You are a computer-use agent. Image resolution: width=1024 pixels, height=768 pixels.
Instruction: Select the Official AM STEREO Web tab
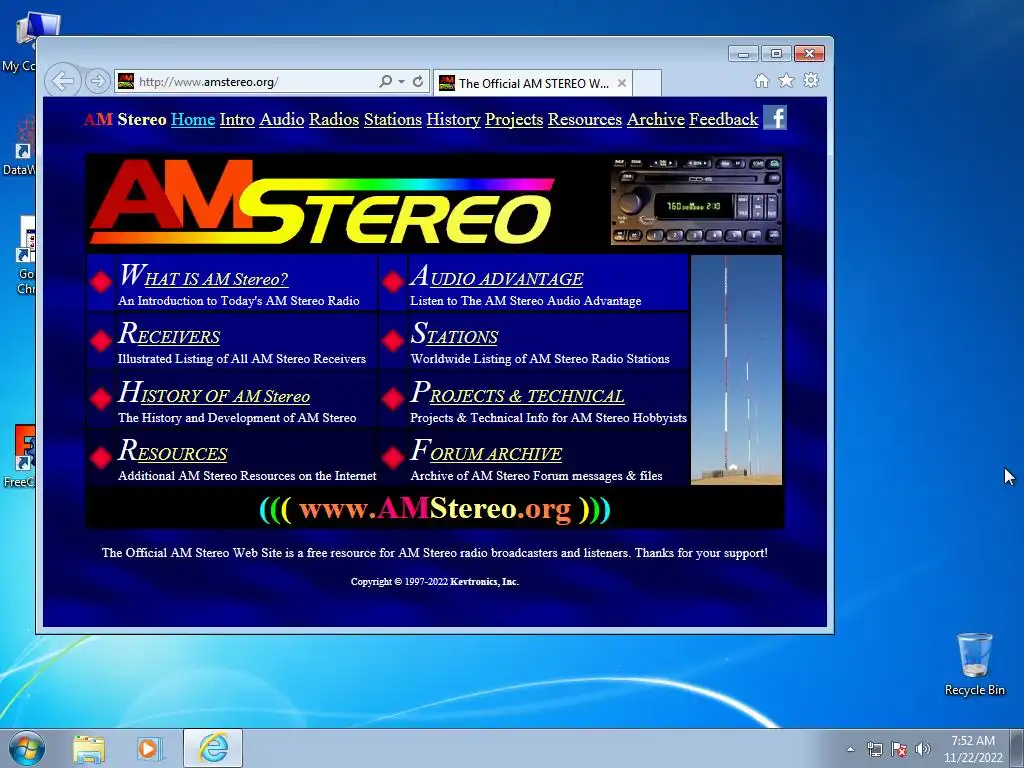point(532,83)
